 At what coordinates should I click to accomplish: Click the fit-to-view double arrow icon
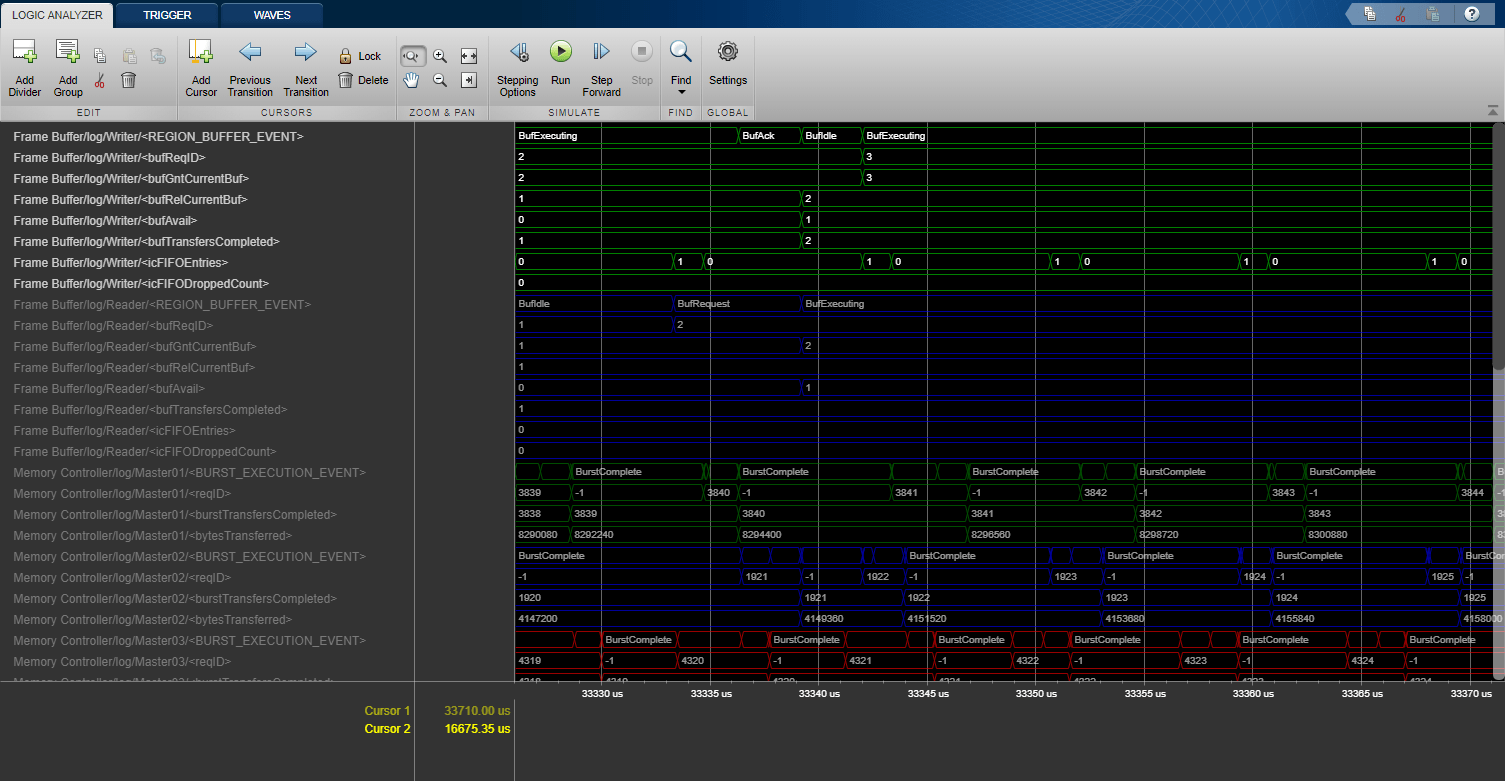click(x=469, y=56)
